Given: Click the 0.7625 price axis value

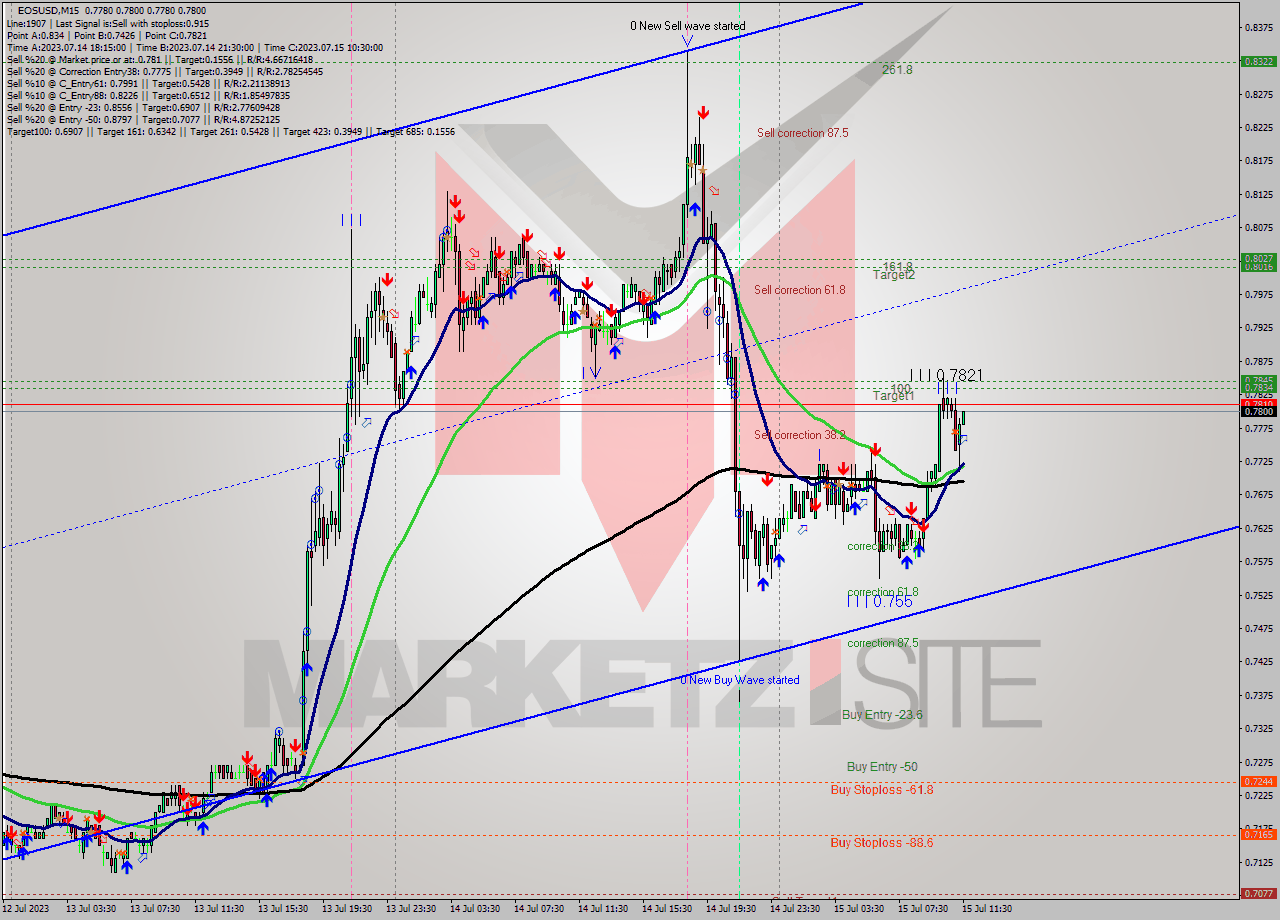Looking at the screenshot, I should (x=1259, y=528).
